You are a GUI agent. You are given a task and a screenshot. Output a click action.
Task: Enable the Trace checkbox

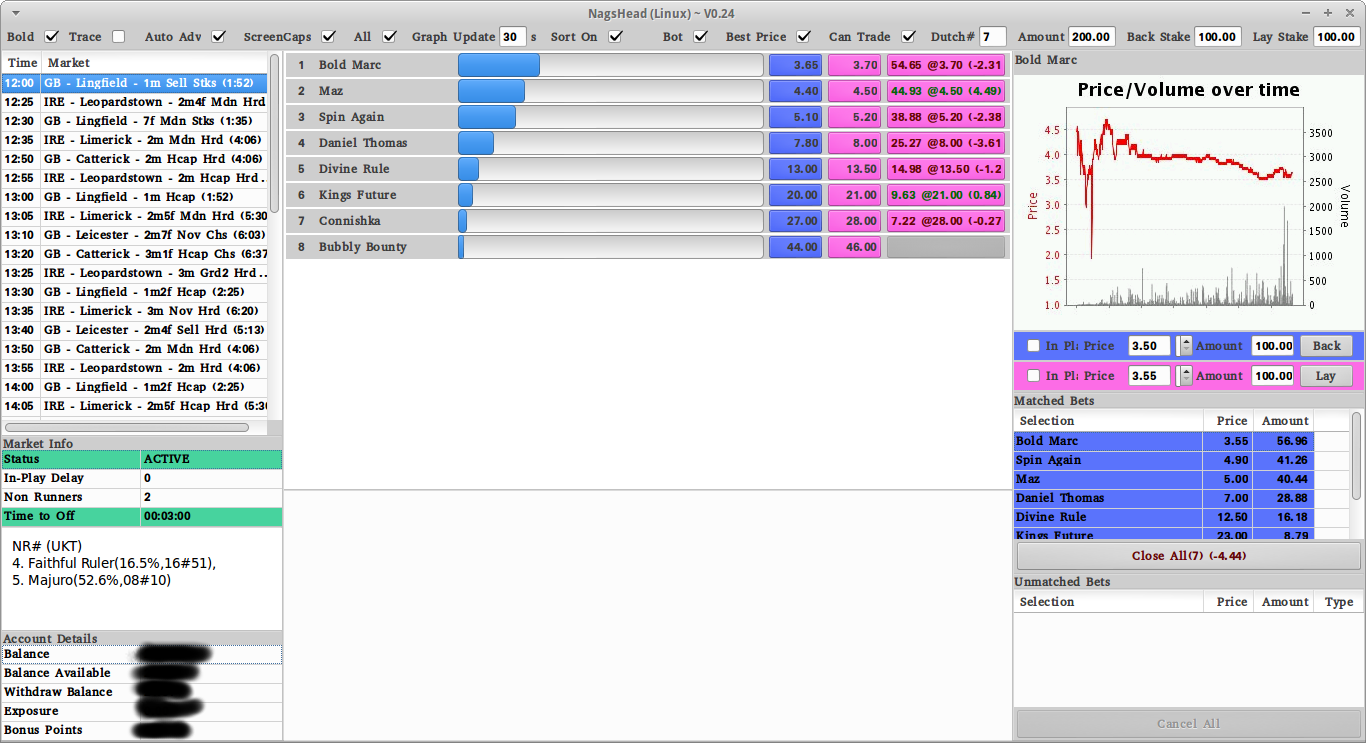point(117,37)
